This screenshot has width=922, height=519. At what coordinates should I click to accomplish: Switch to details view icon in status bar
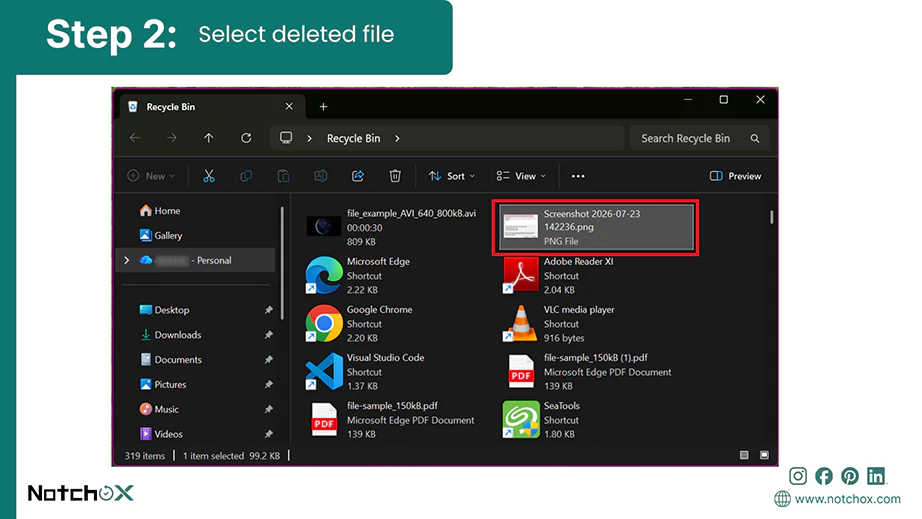[x=744, y=455]
